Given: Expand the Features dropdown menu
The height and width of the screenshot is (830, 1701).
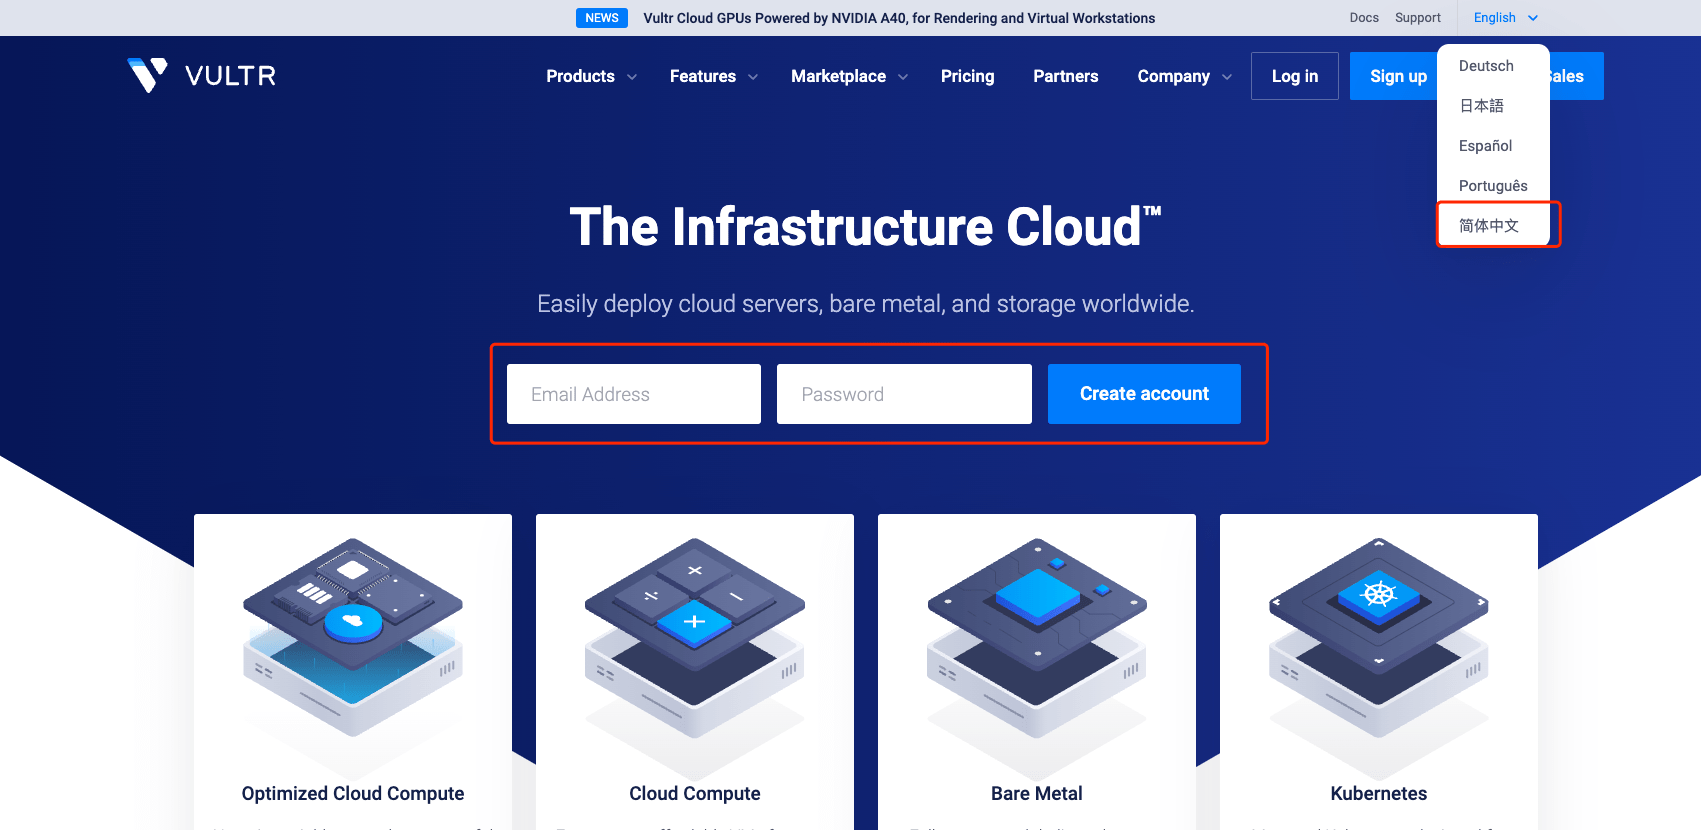Looking at the screenshot, I should (714, 76).
